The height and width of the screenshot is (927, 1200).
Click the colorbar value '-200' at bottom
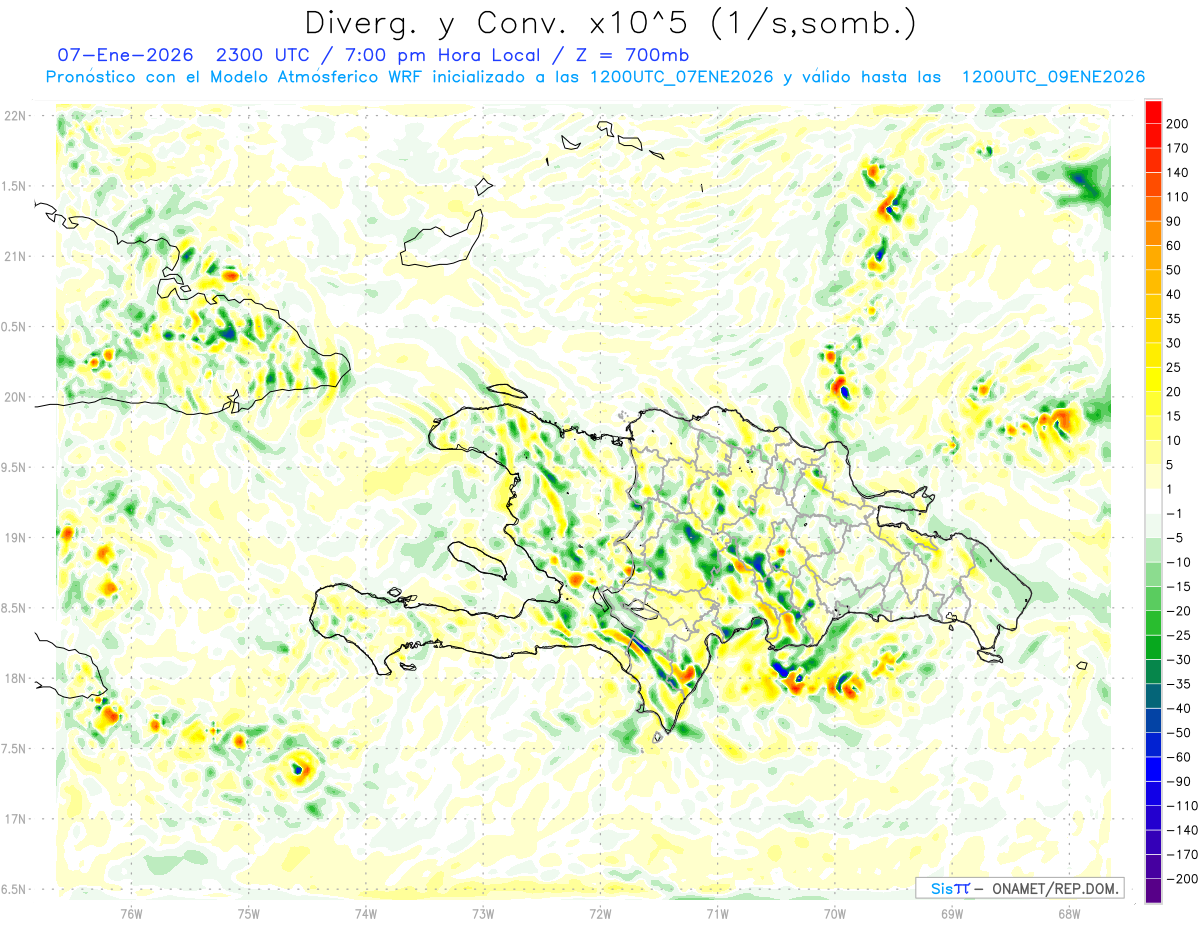point(1182,878)
